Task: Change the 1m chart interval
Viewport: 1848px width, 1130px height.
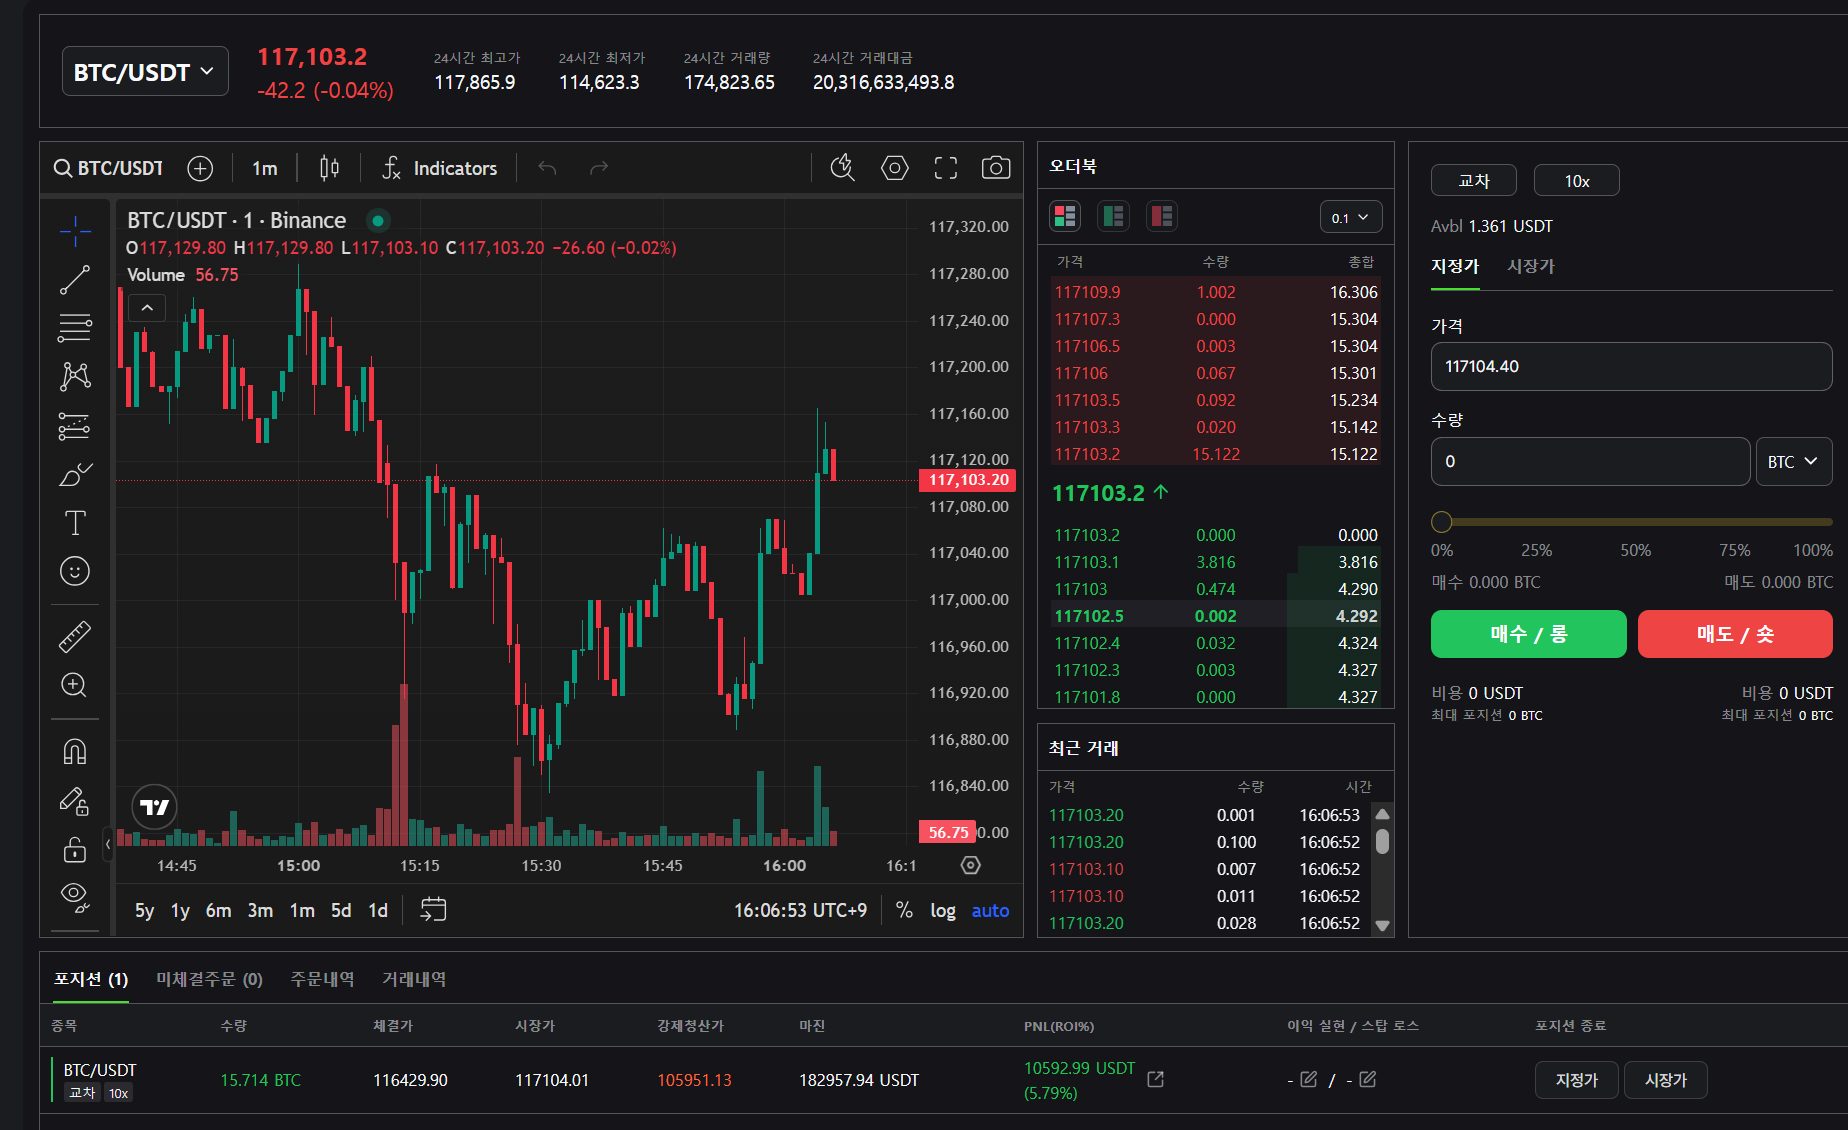Action: tap(265, 168)
